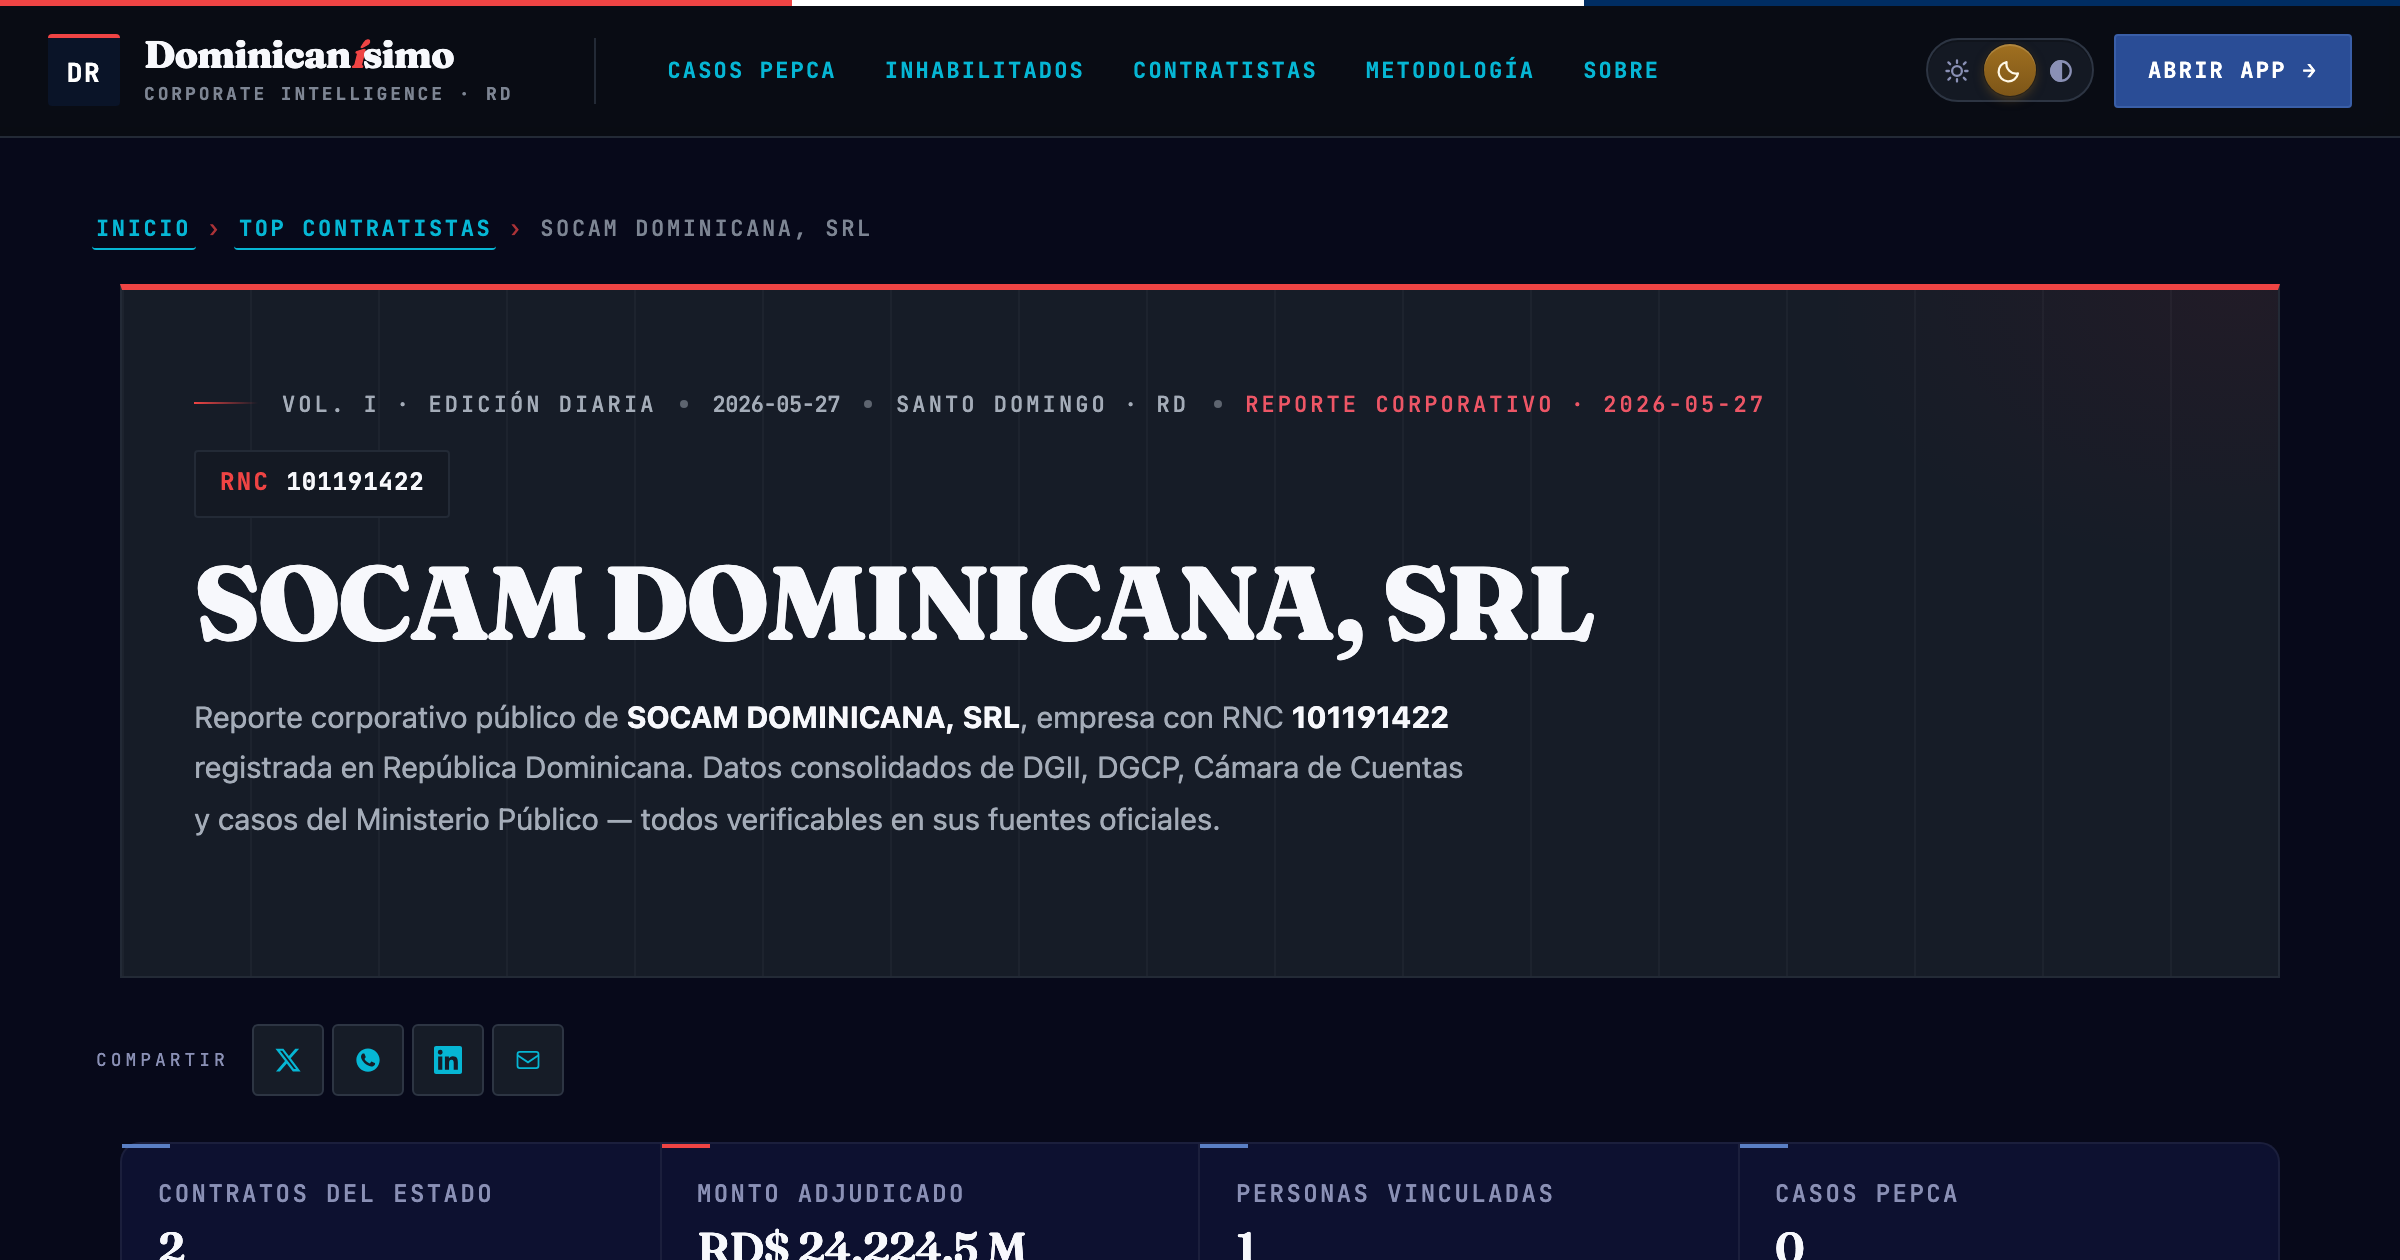Share on X (Twitter) icon

point(288,1060)
